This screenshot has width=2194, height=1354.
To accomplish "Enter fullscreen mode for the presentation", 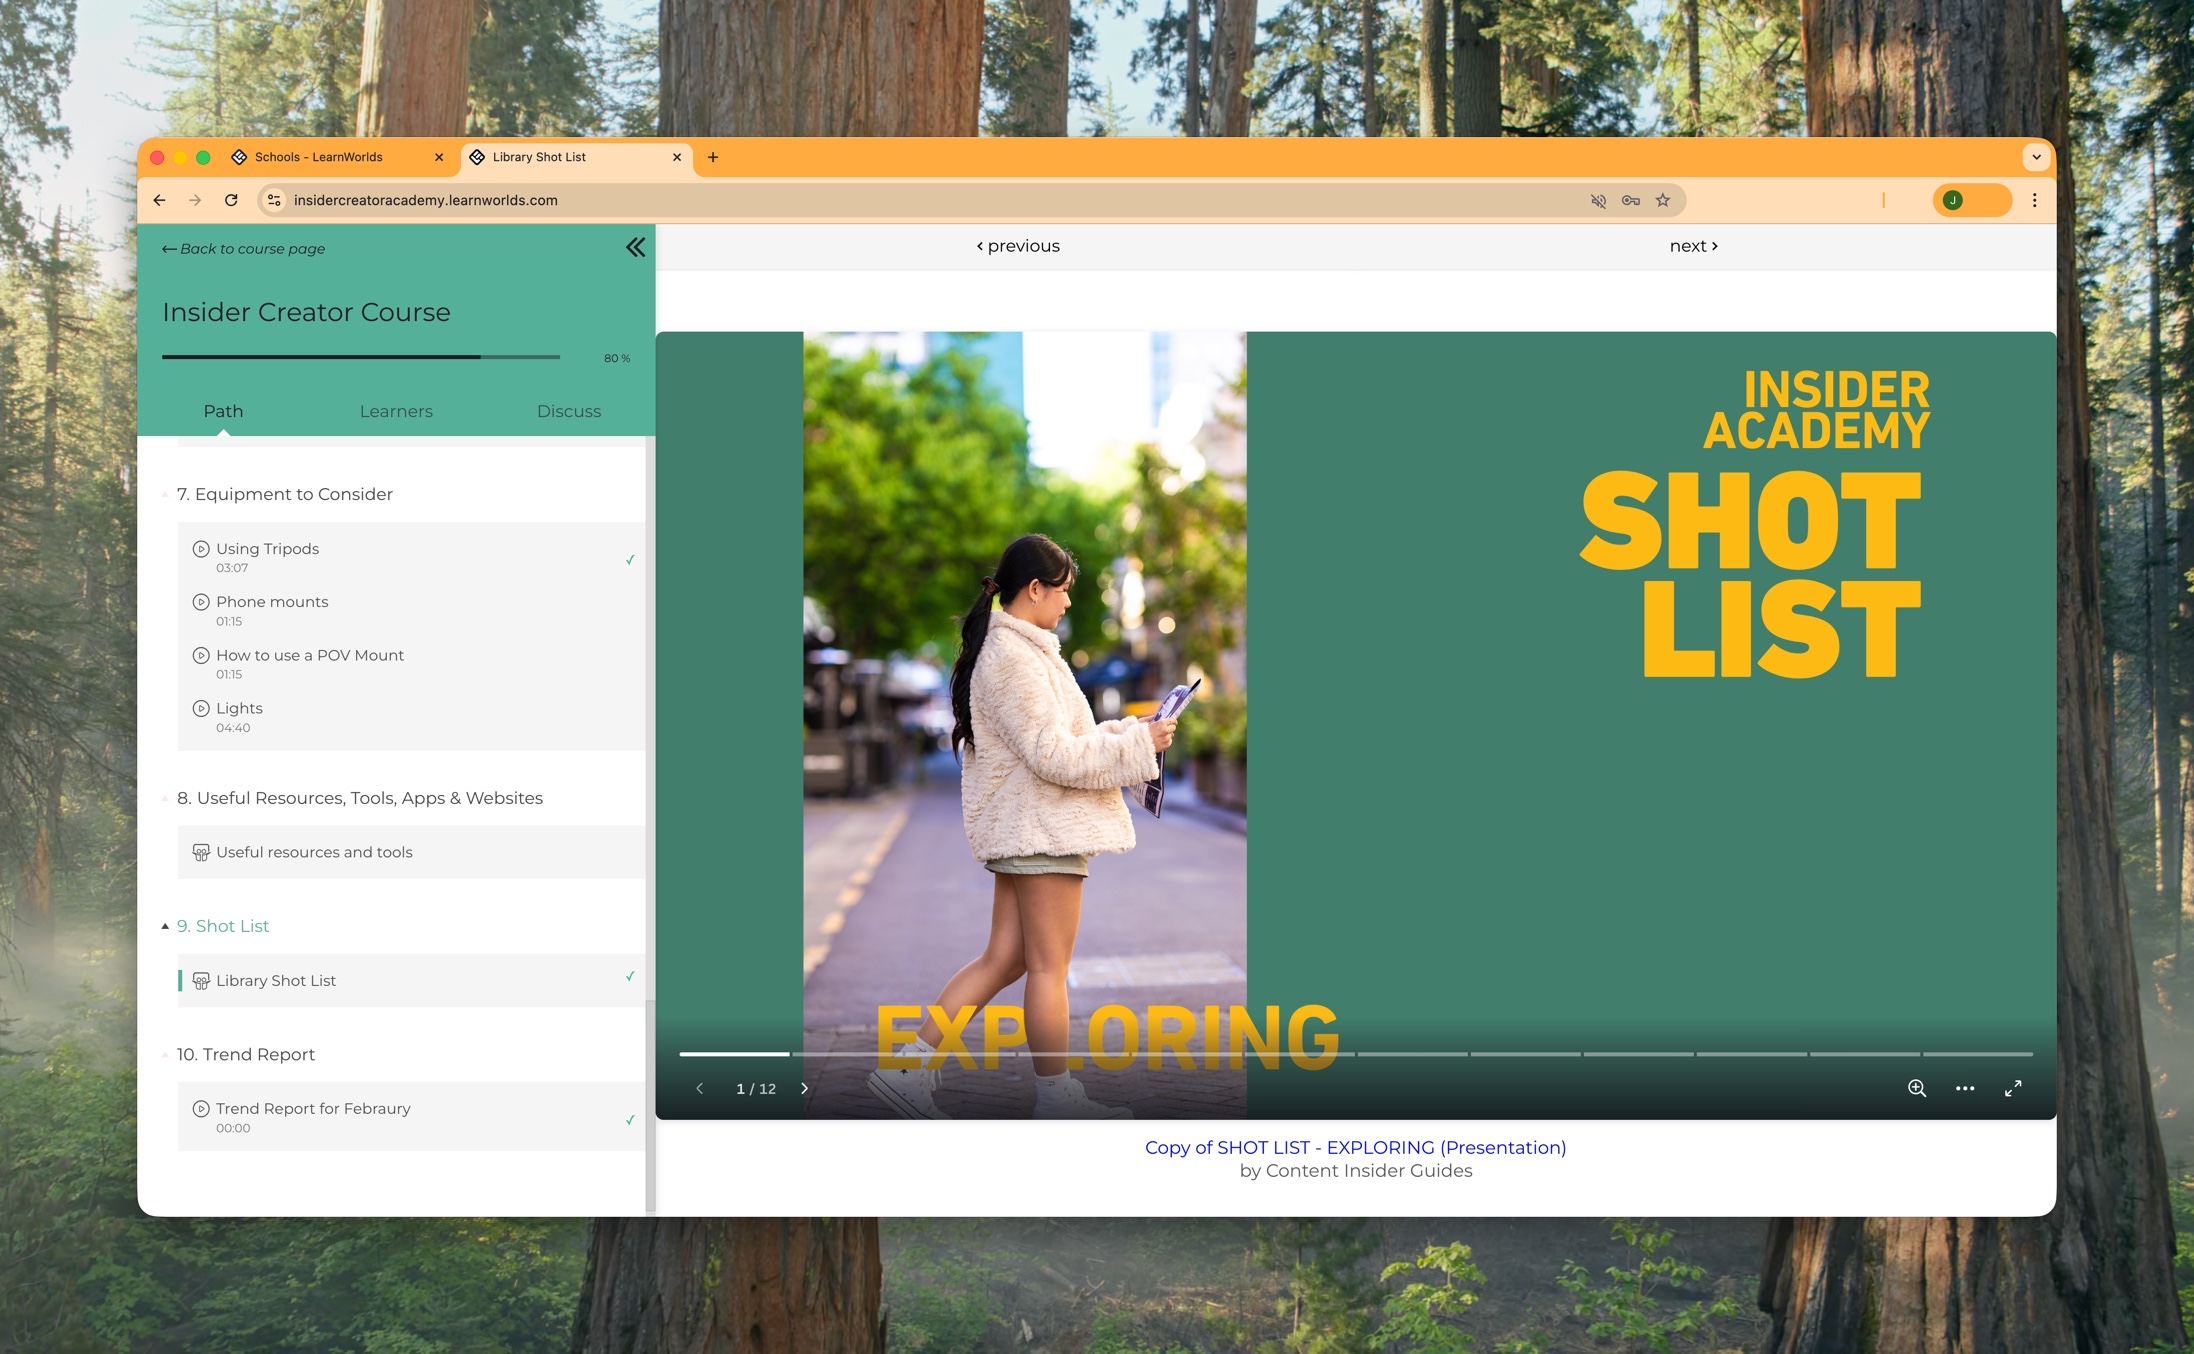I will (x=2012, y=1088).
